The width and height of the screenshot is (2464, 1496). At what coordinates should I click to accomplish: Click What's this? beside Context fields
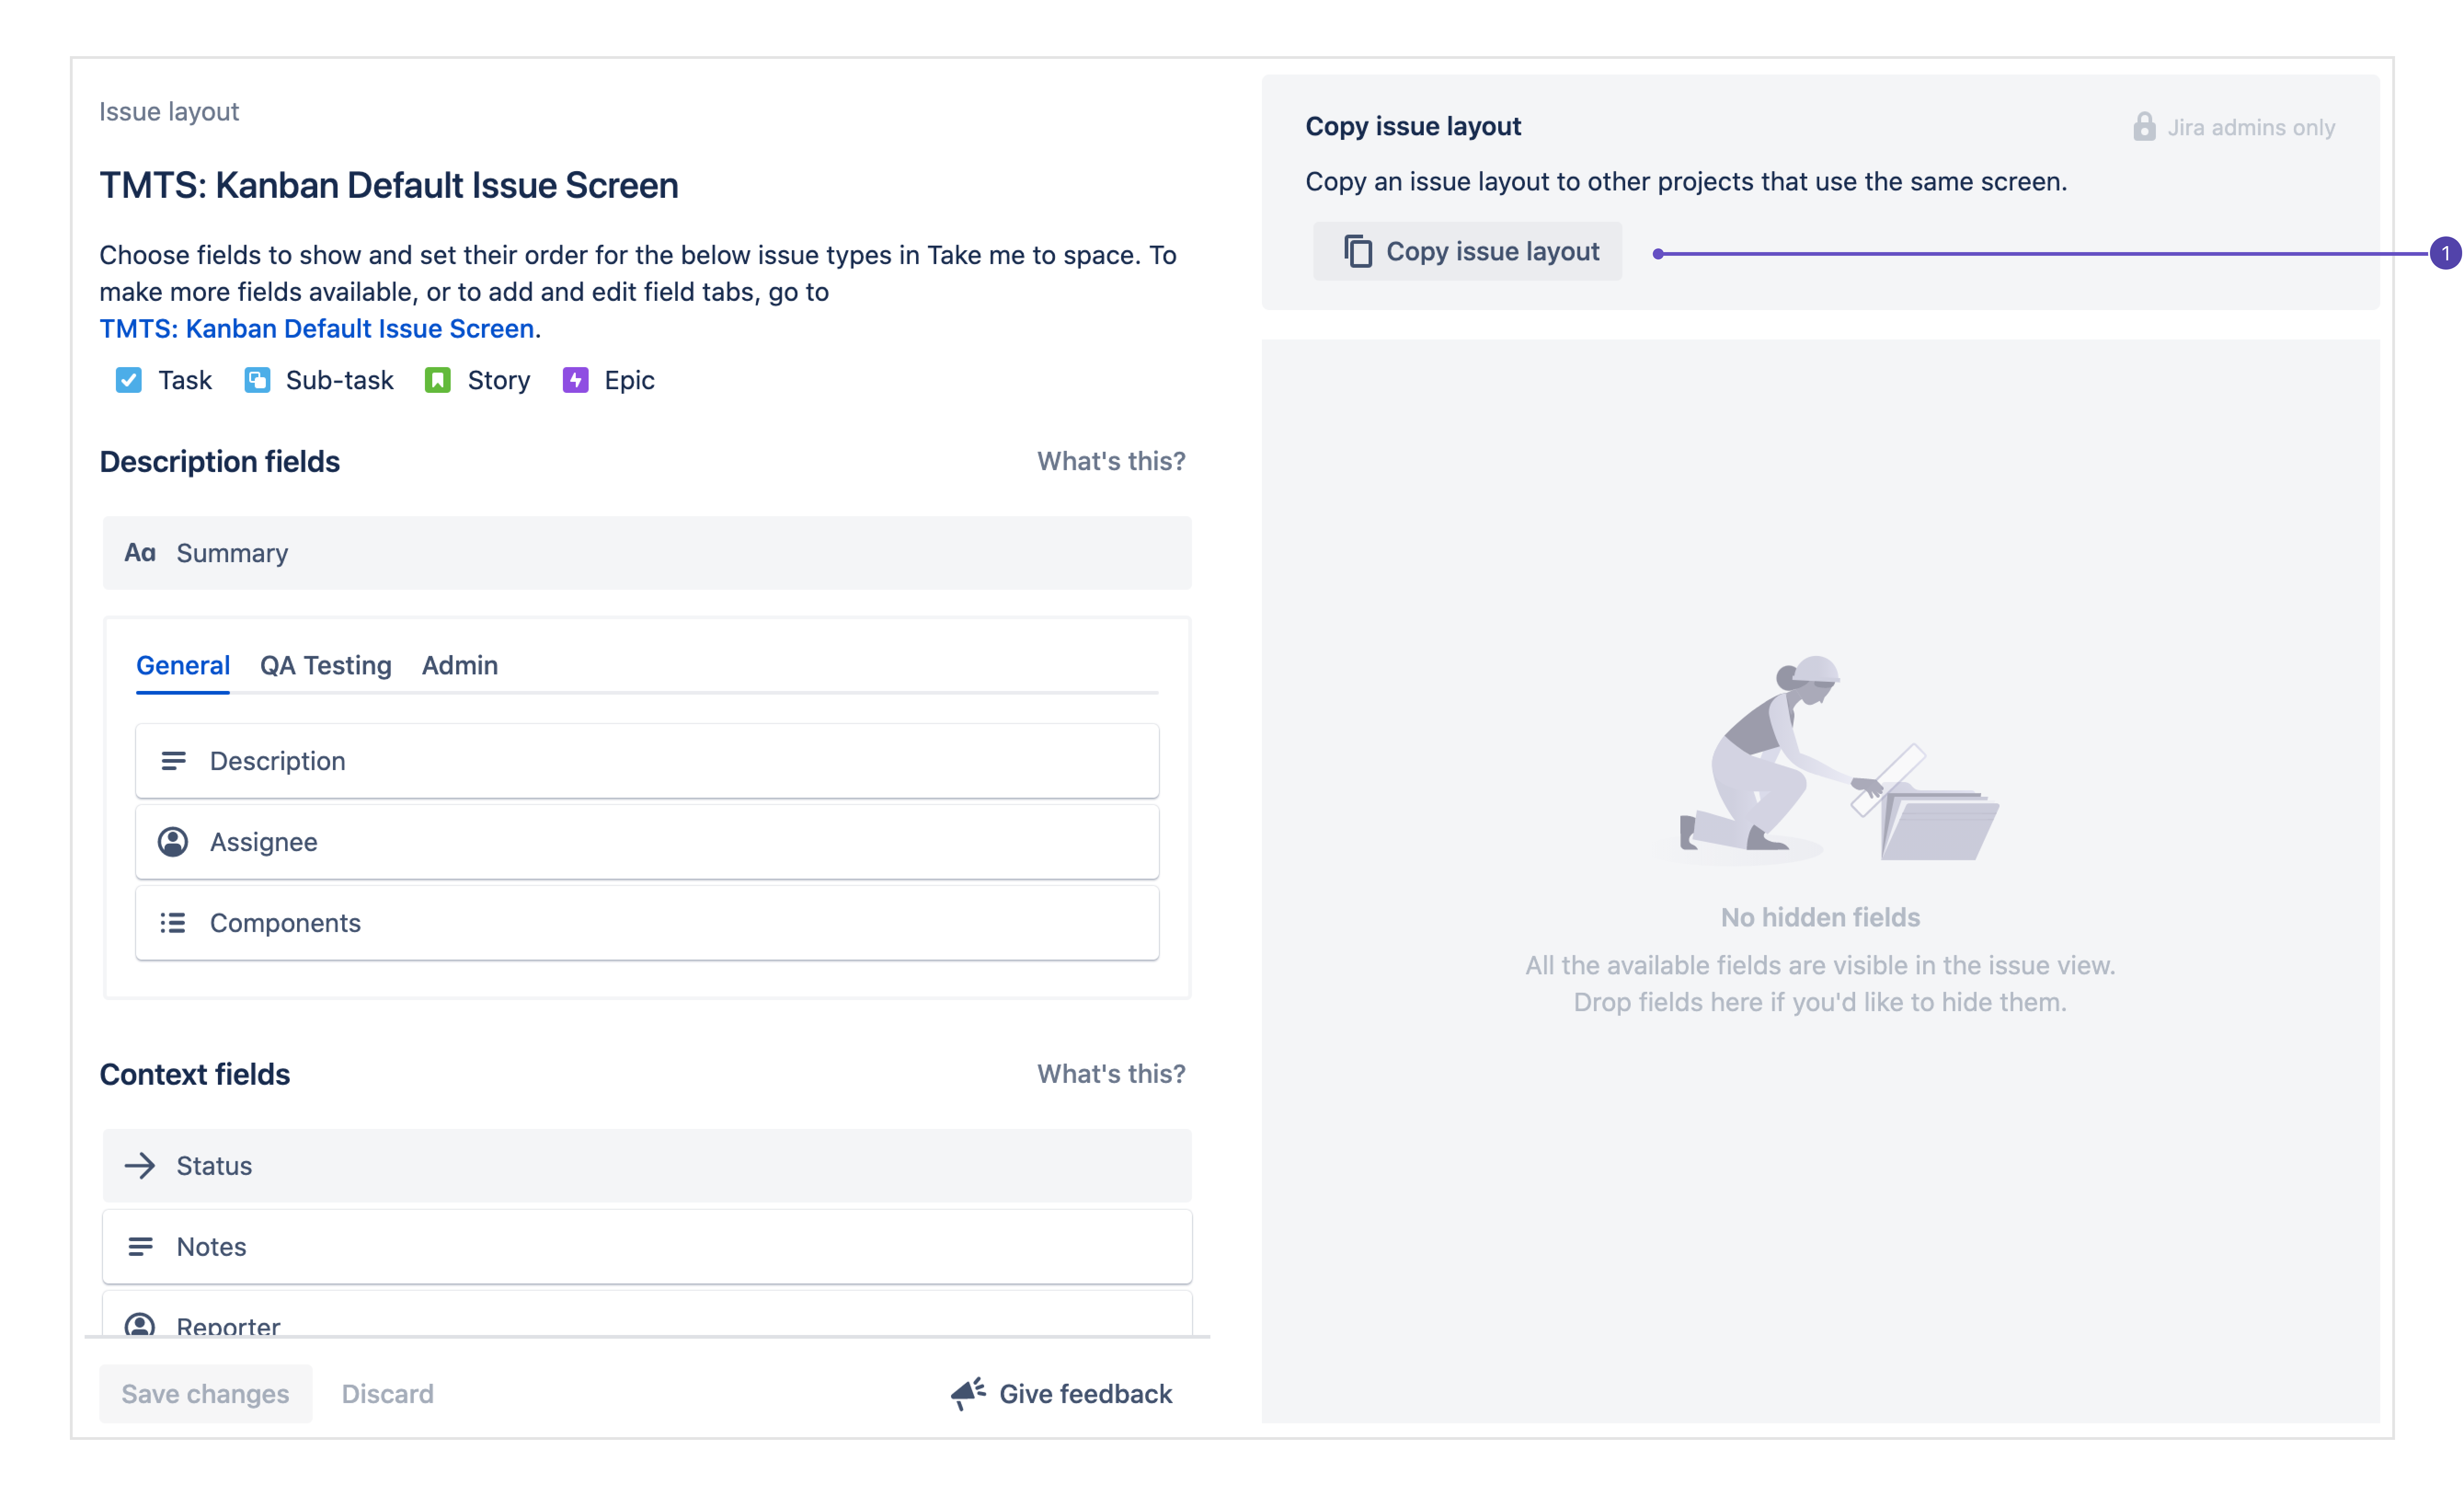coord(1111,1074)
